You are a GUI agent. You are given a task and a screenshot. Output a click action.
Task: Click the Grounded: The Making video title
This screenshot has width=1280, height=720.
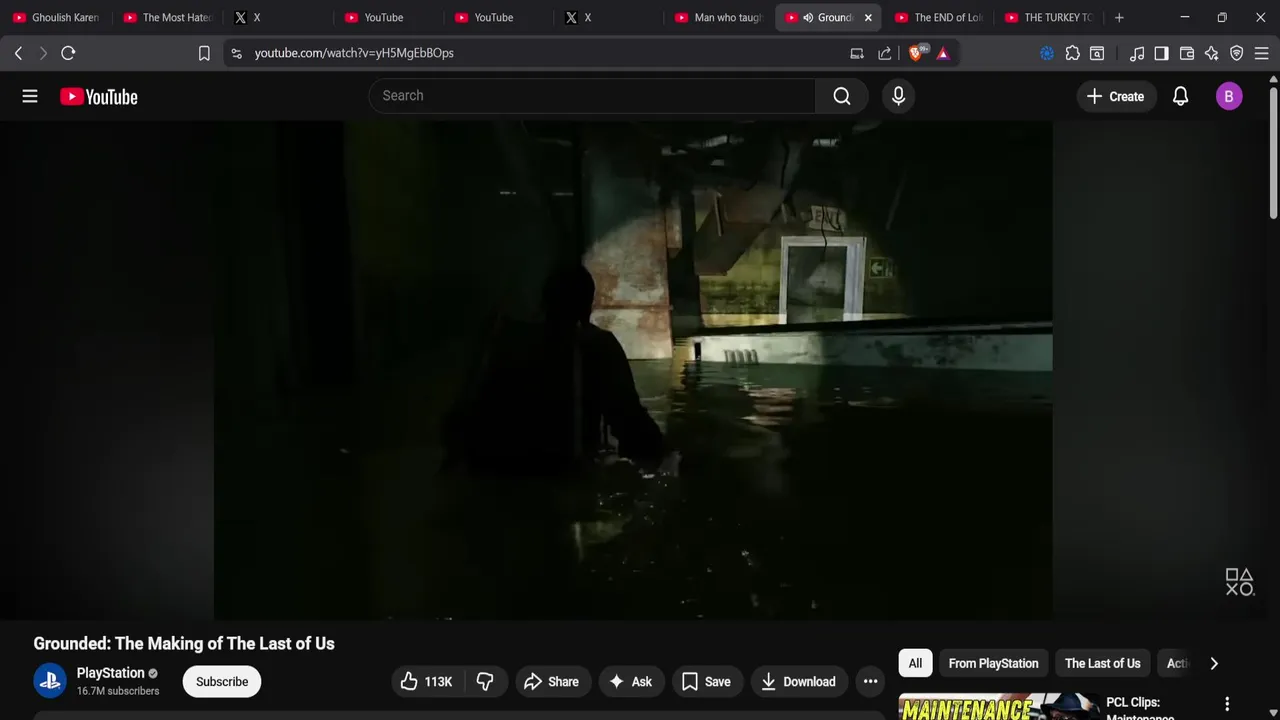click(184, 643)
